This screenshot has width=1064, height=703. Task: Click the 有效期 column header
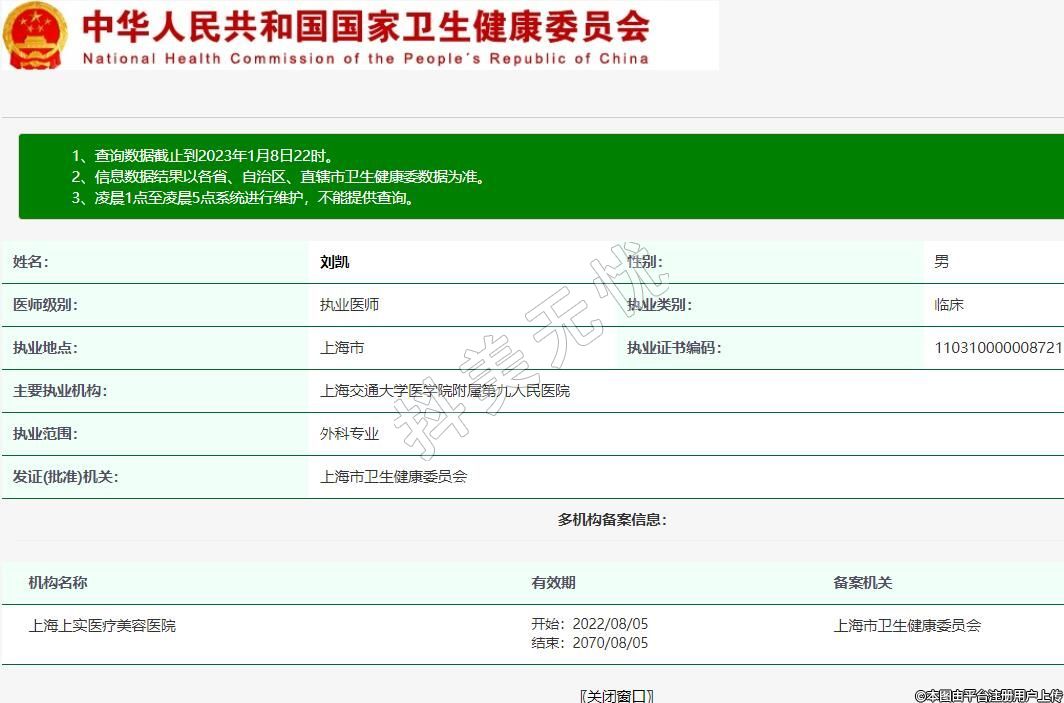(x=553, y=583)
